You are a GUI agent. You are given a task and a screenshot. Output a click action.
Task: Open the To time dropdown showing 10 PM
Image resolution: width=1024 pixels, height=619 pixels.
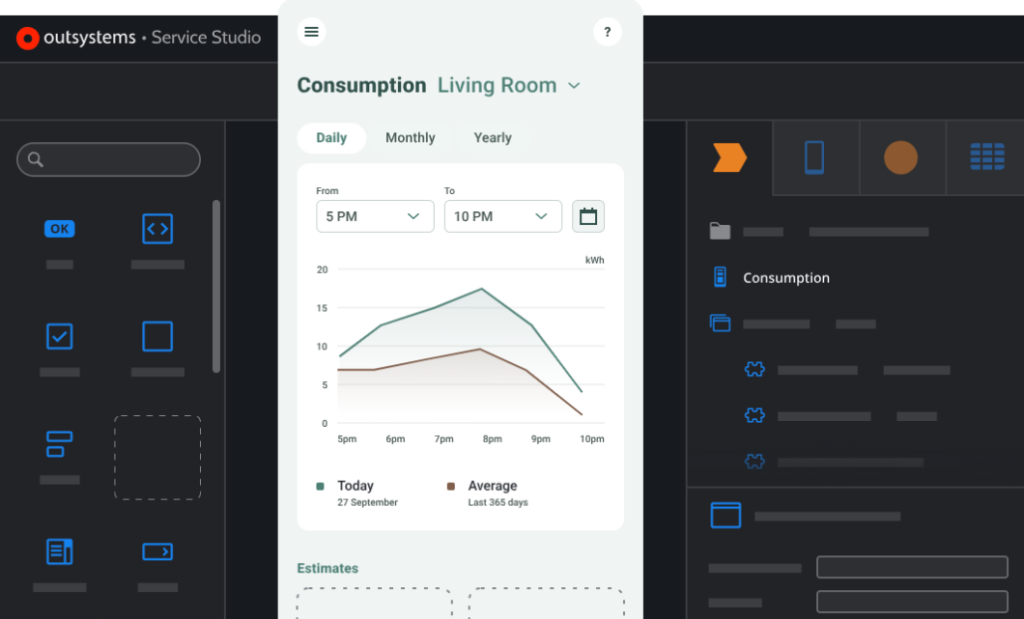[x=502, y=216]
